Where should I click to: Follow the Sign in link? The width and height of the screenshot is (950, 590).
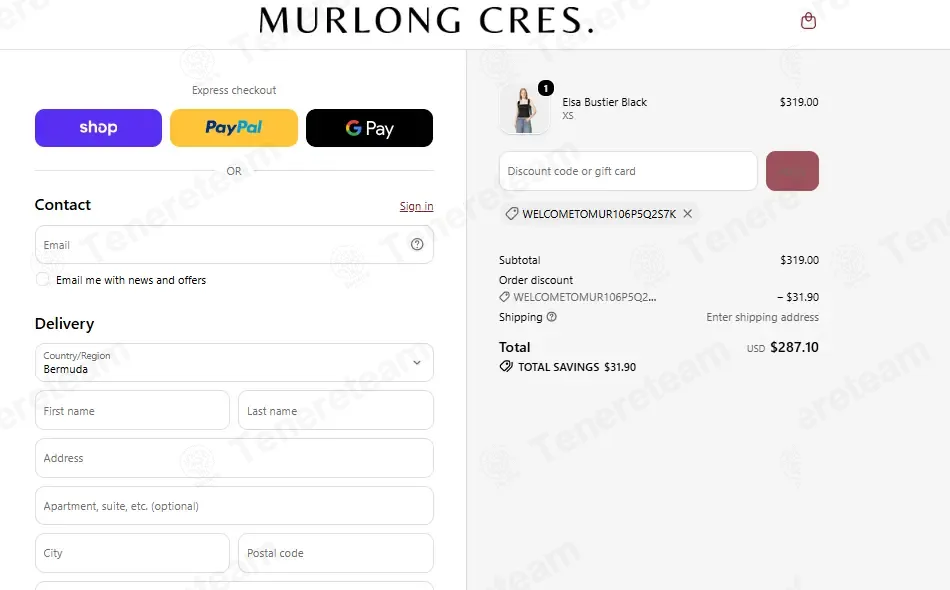coord(416,206)
